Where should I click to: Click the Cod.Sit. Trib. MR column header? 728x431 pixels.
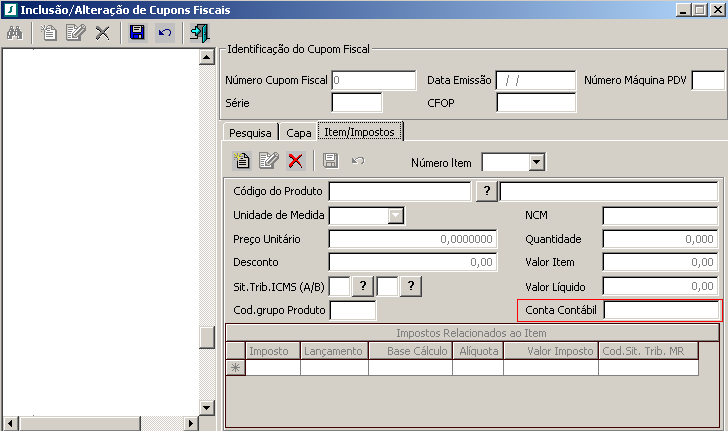pyautogui.click(x=649, y=351)
